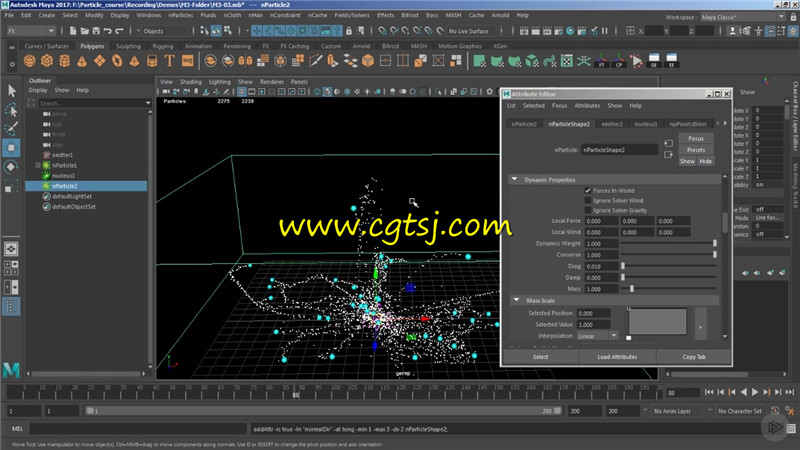Screen dimensions: 800x450
Task: Click the polygon Type text tool icon
Action: 169,61
